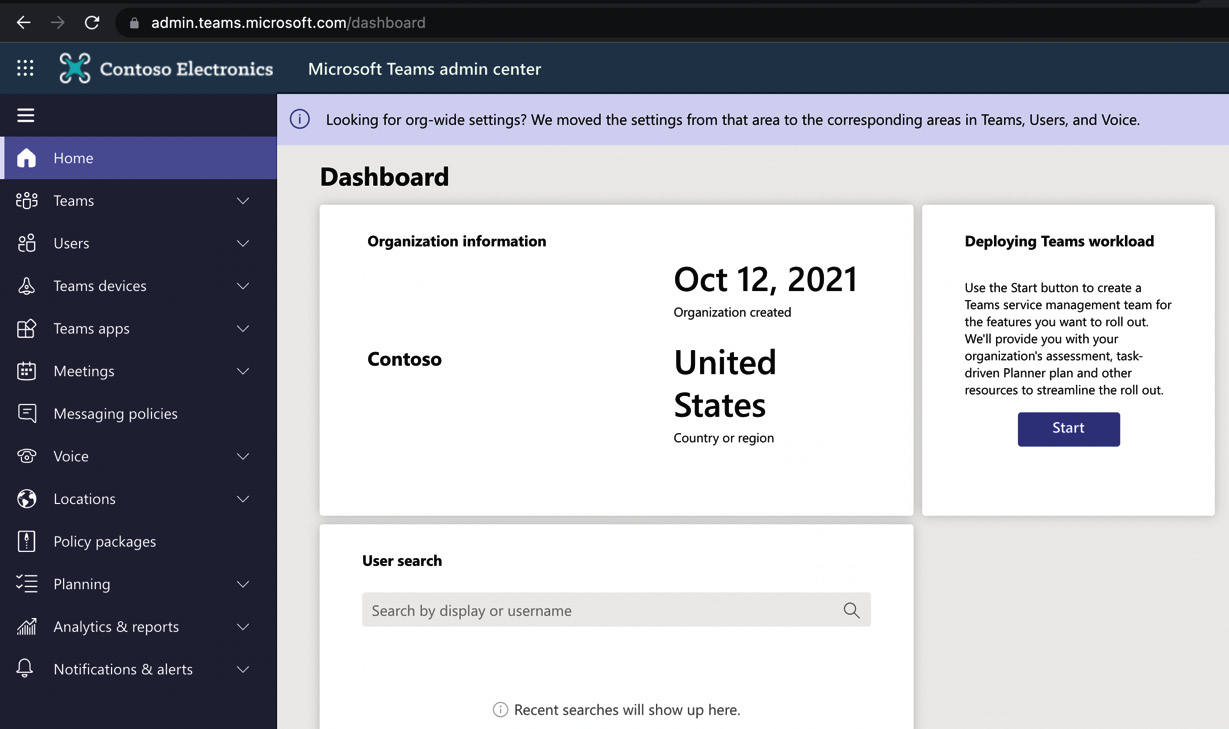
Task: Click the Messaging policies chat icon
Action: (x=27, y=414)
